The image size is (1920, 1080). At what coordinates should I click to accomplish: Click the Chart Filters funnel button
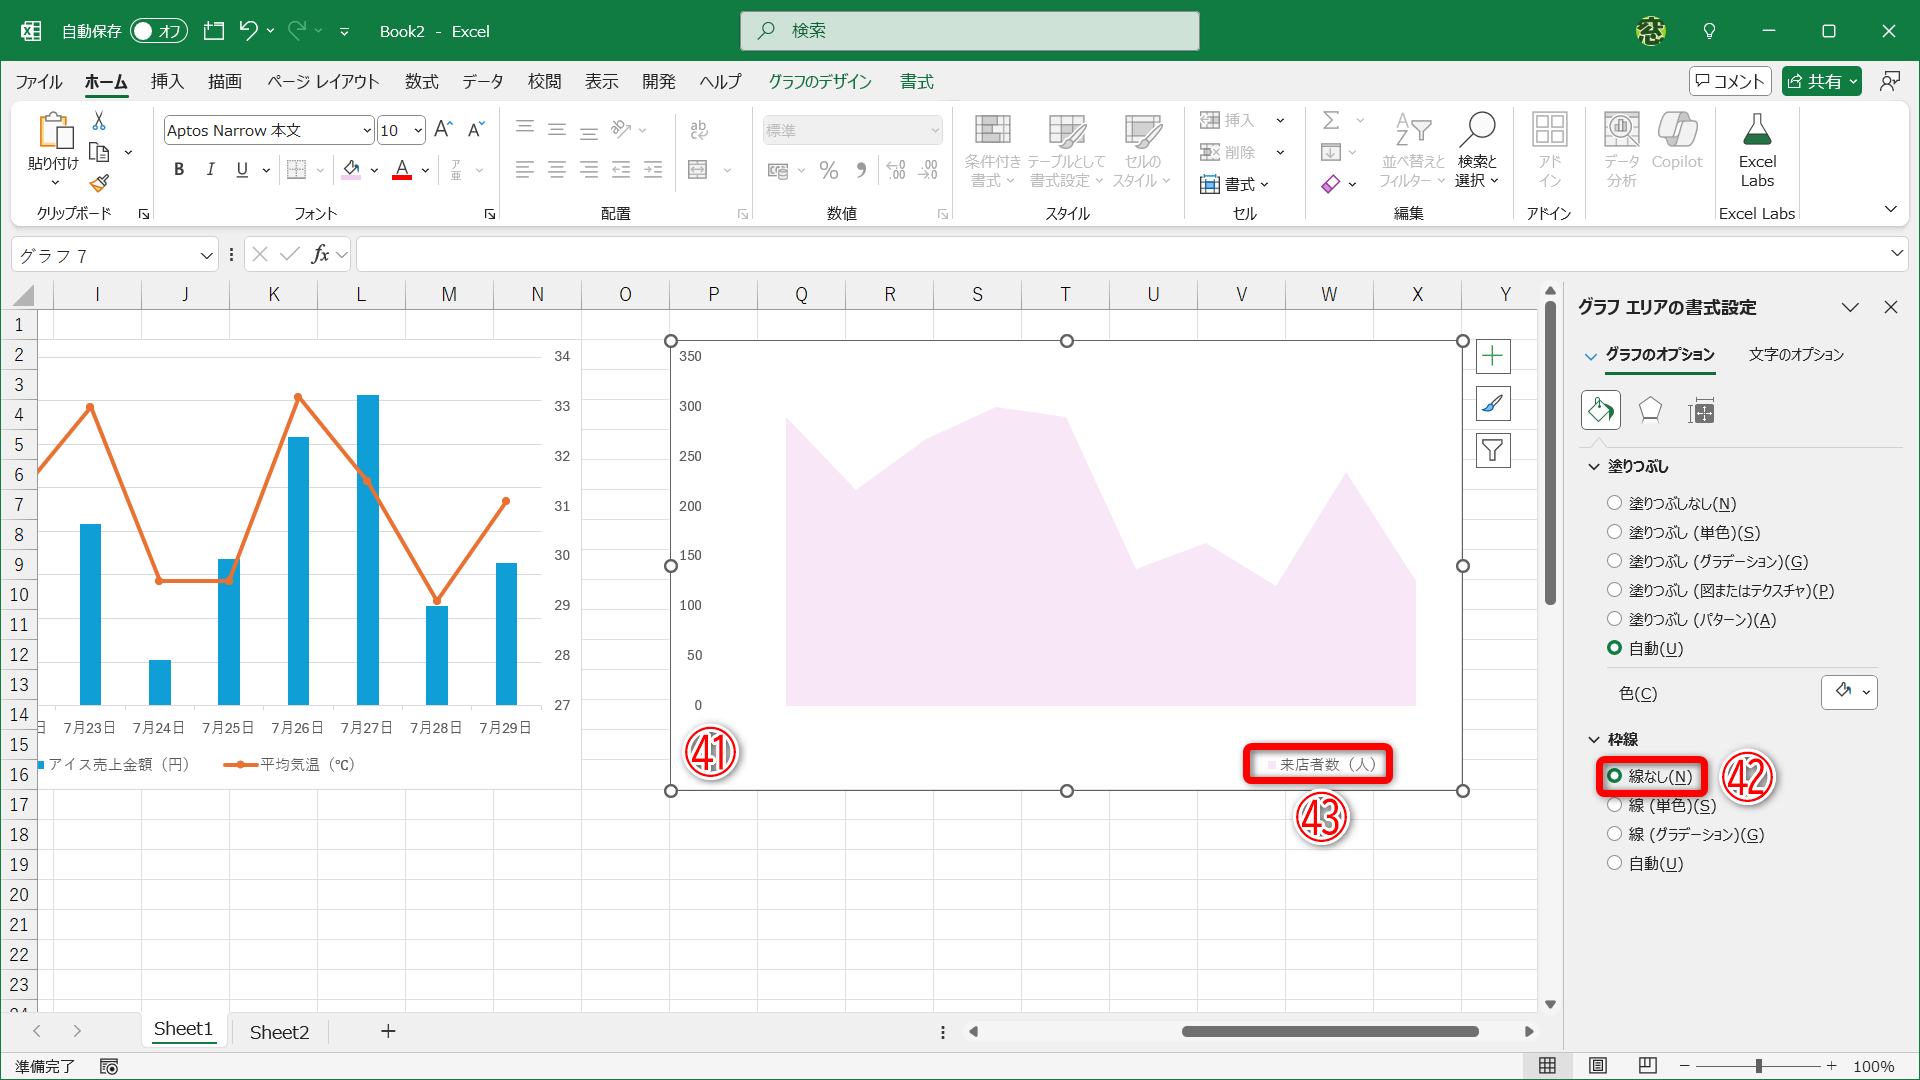(1492, 451)
